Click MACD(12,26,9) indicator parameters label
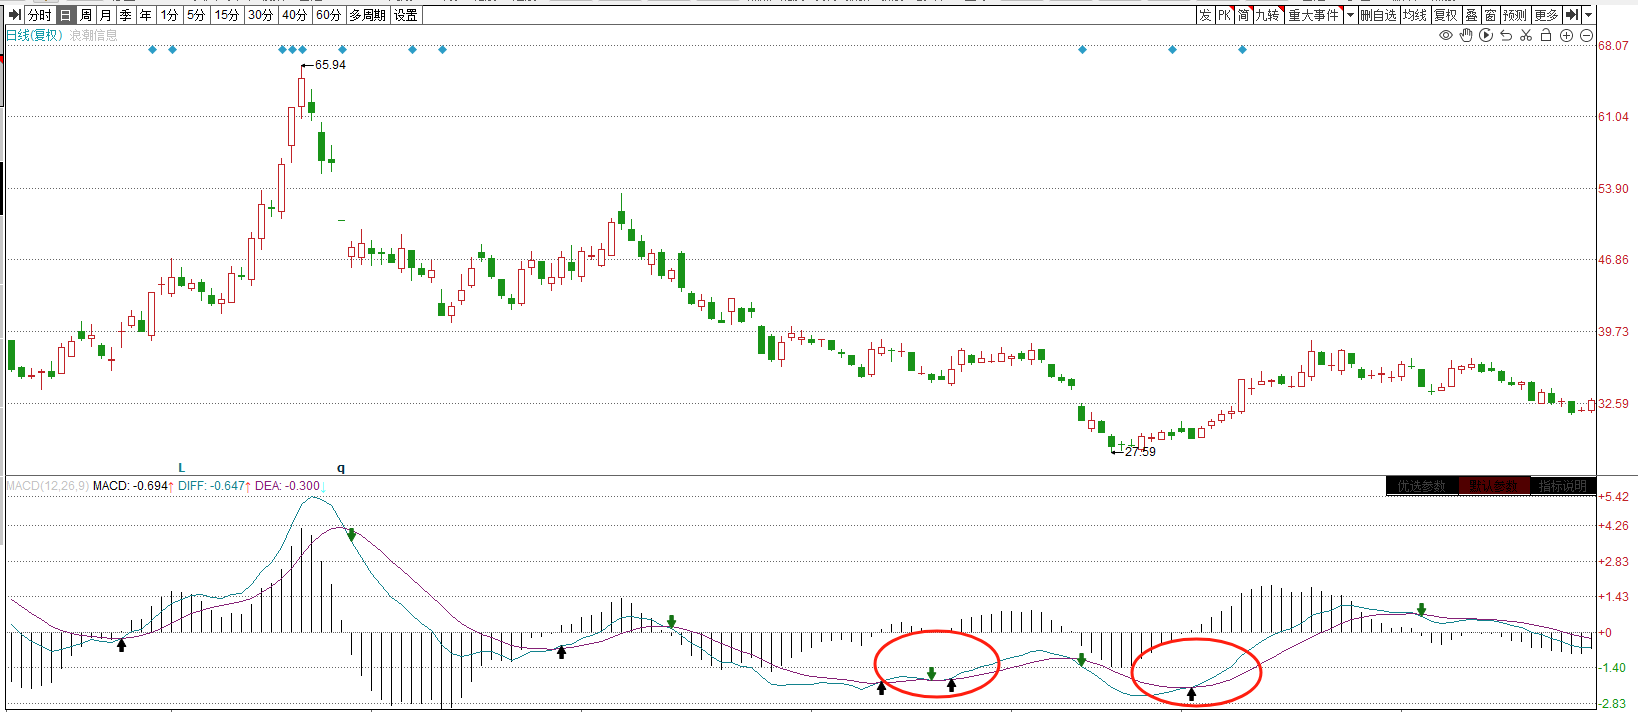Screen dimensions: 1638x712 [47, 486]
